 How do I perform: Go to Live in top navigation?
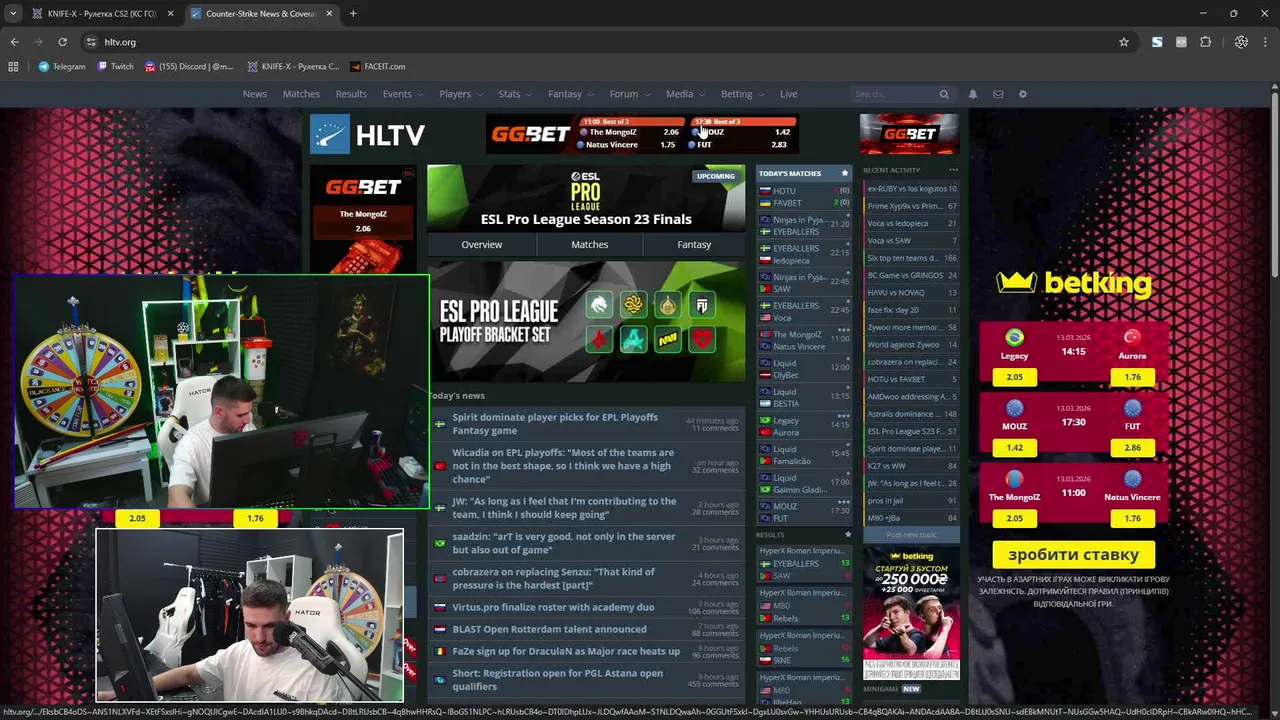789,94
